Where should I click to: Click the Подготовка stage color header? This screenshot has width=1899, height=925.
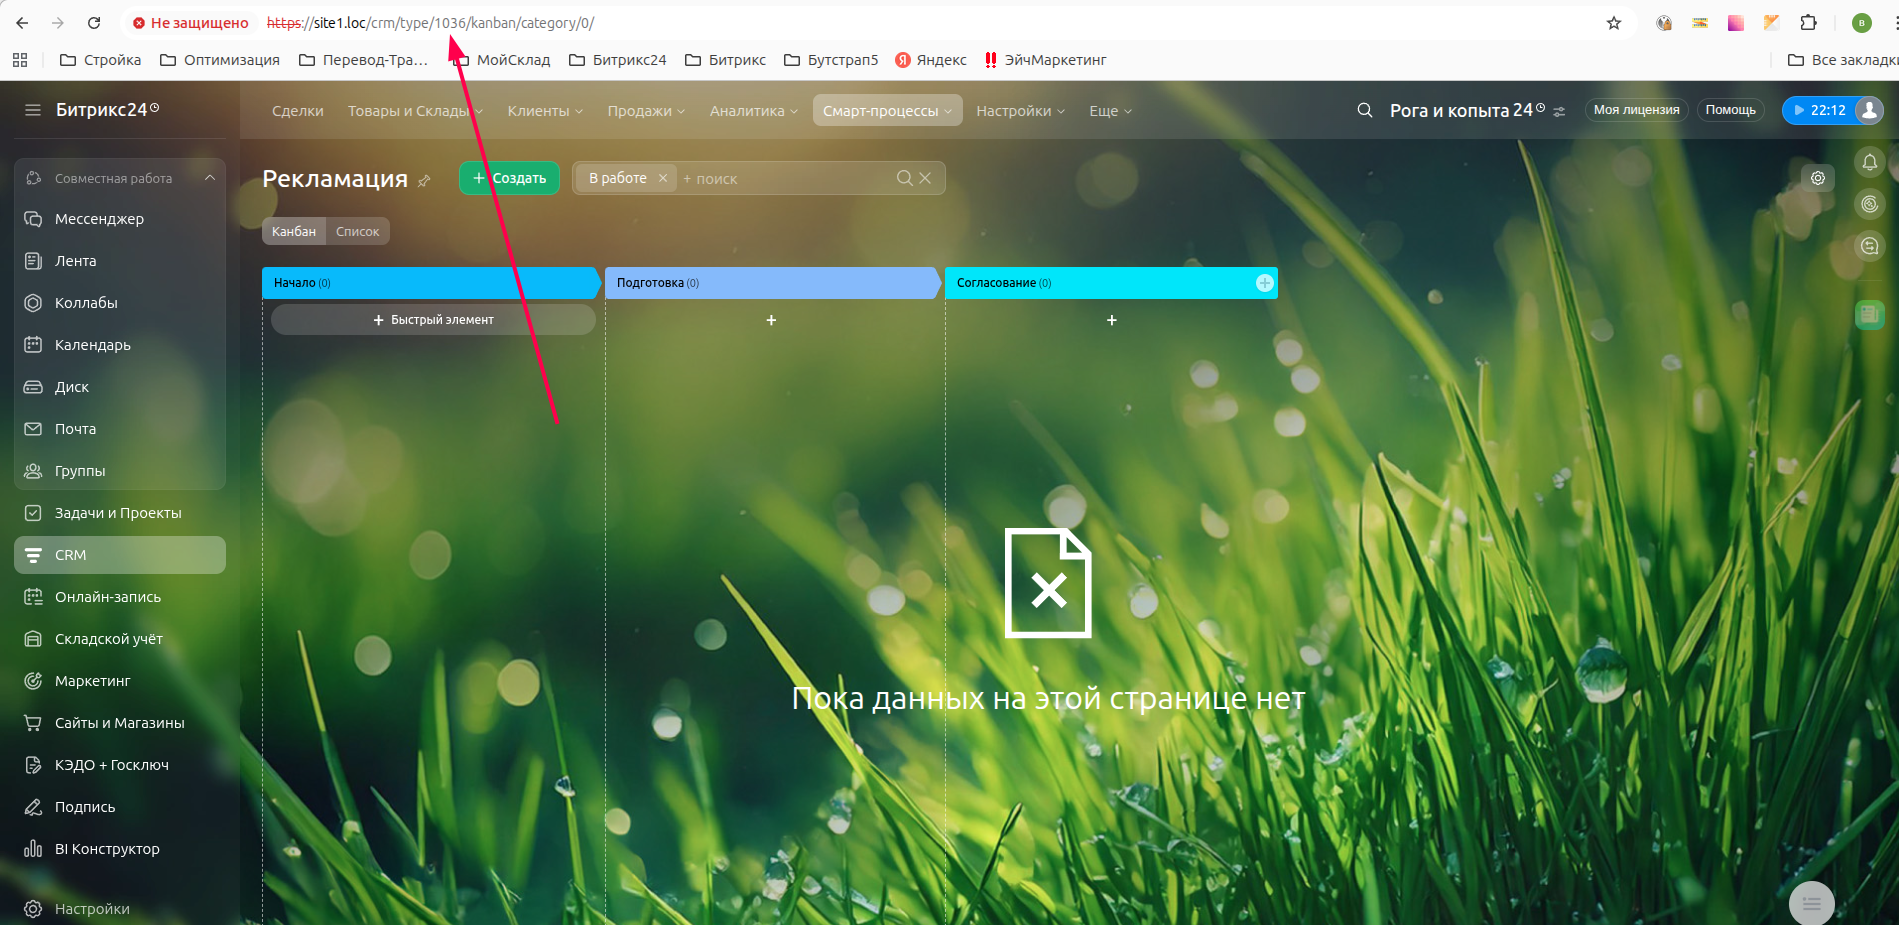pos(770,283)
